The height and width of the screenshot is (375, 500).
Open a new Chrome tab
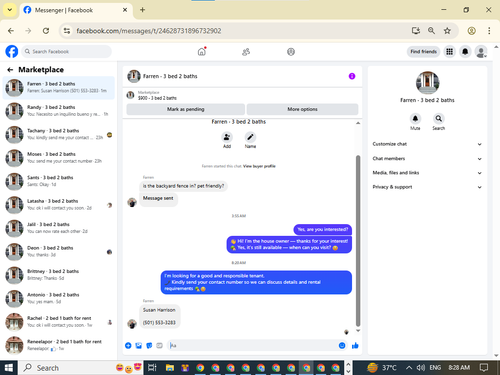(142, 10)
